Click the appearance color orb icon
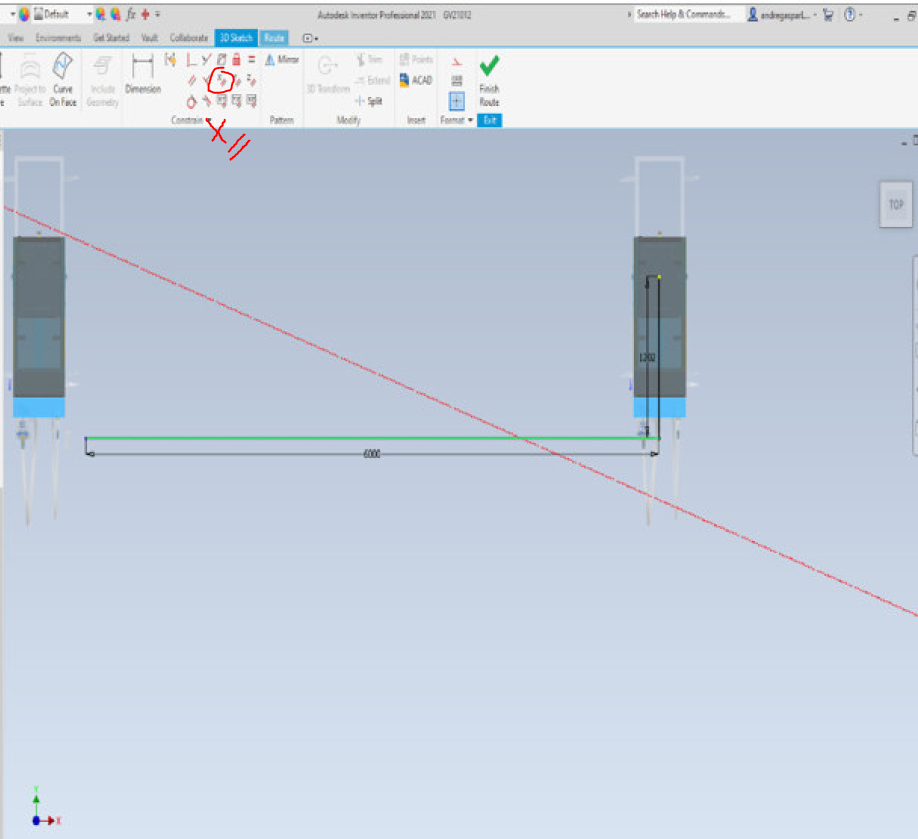918x839 pixels. coord(24,14)
